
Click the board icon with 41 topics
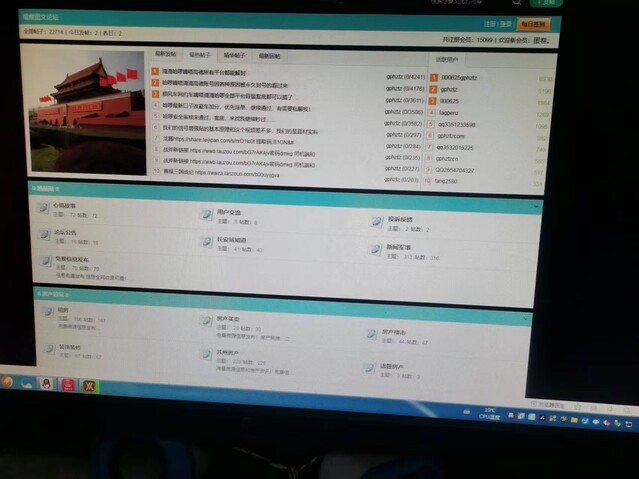click(x=206, y=242)
